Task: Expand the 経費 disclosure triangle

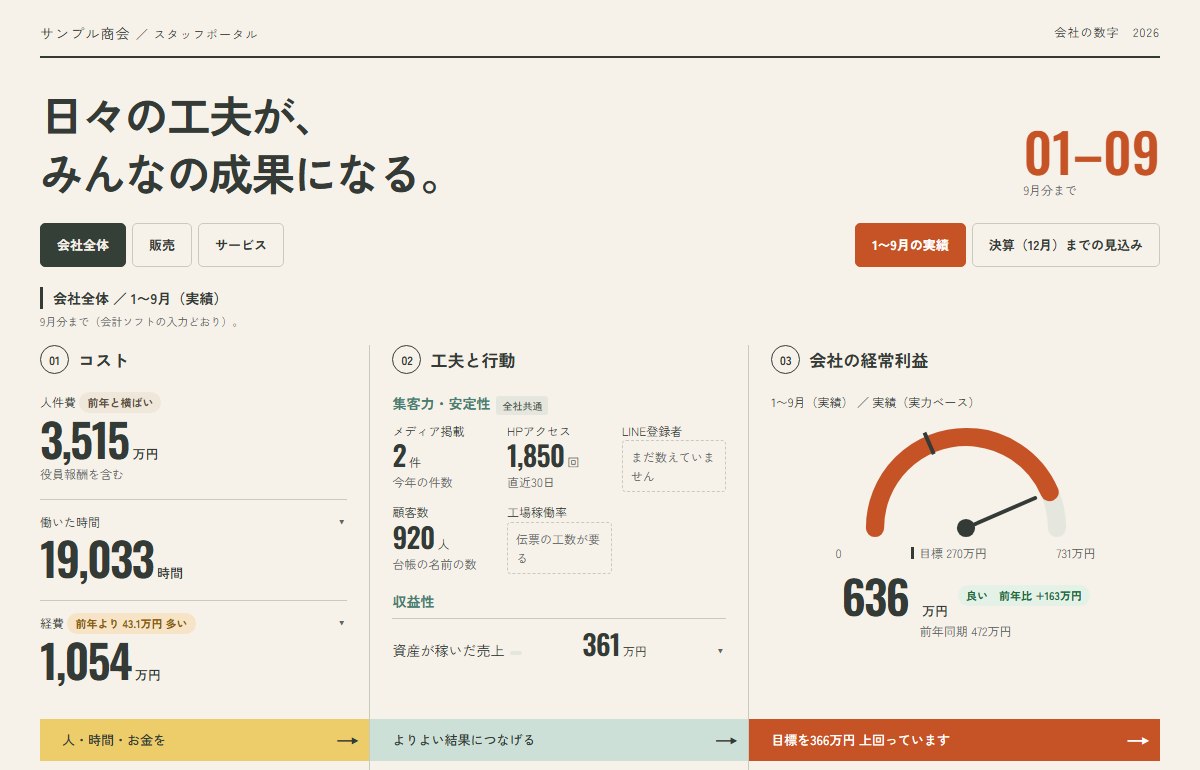Action: point(341,623)
